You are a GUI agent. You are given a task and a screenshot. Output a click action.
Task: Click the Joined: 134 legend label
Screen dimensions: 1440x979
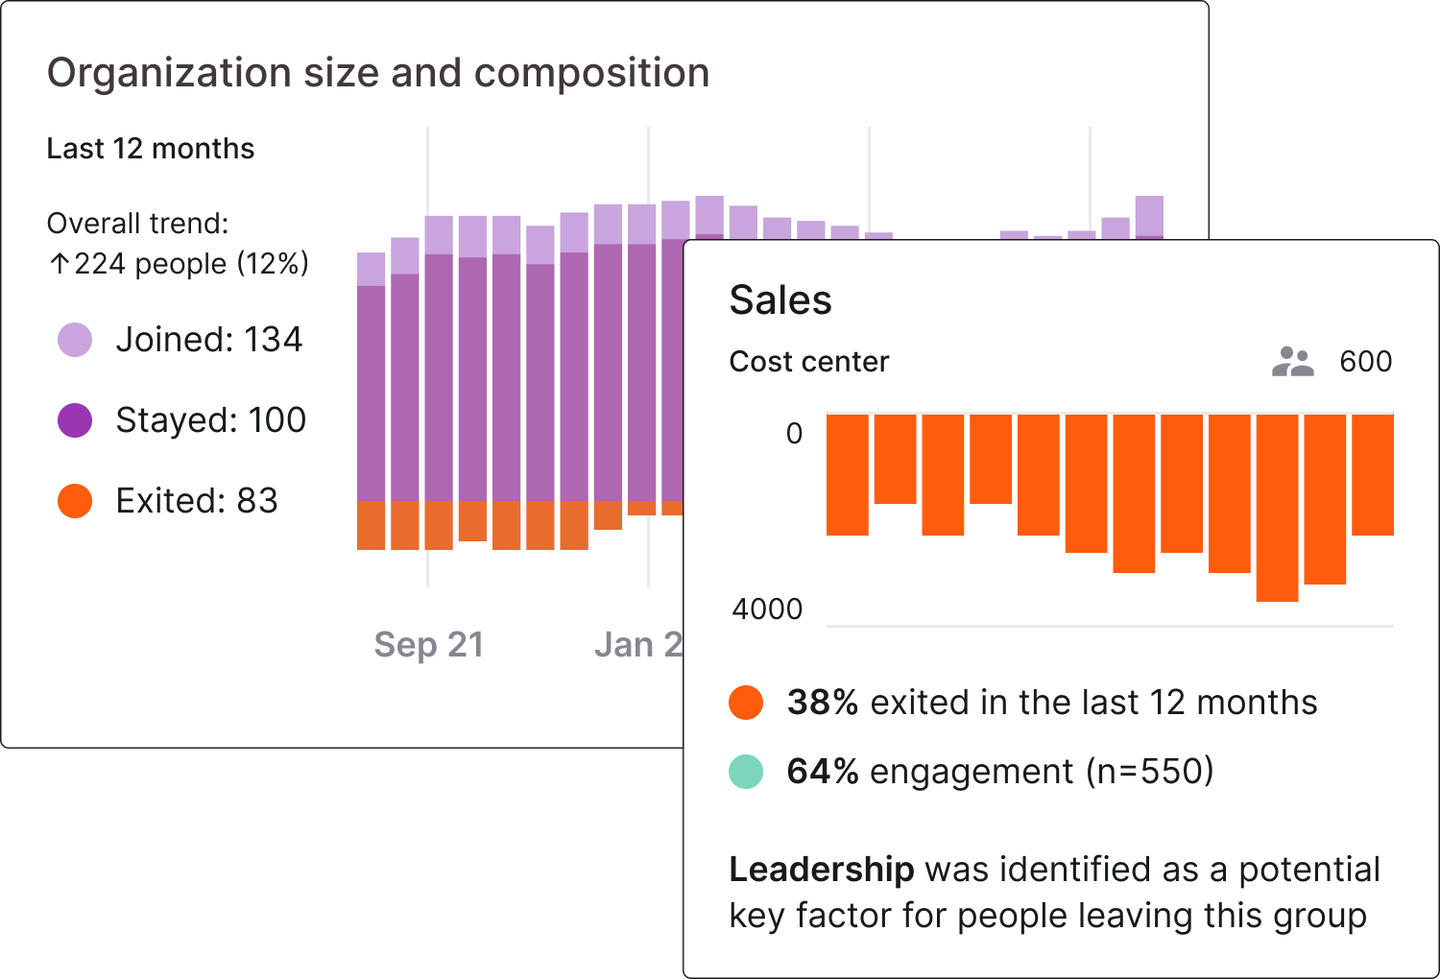click(x=209, y=340)
